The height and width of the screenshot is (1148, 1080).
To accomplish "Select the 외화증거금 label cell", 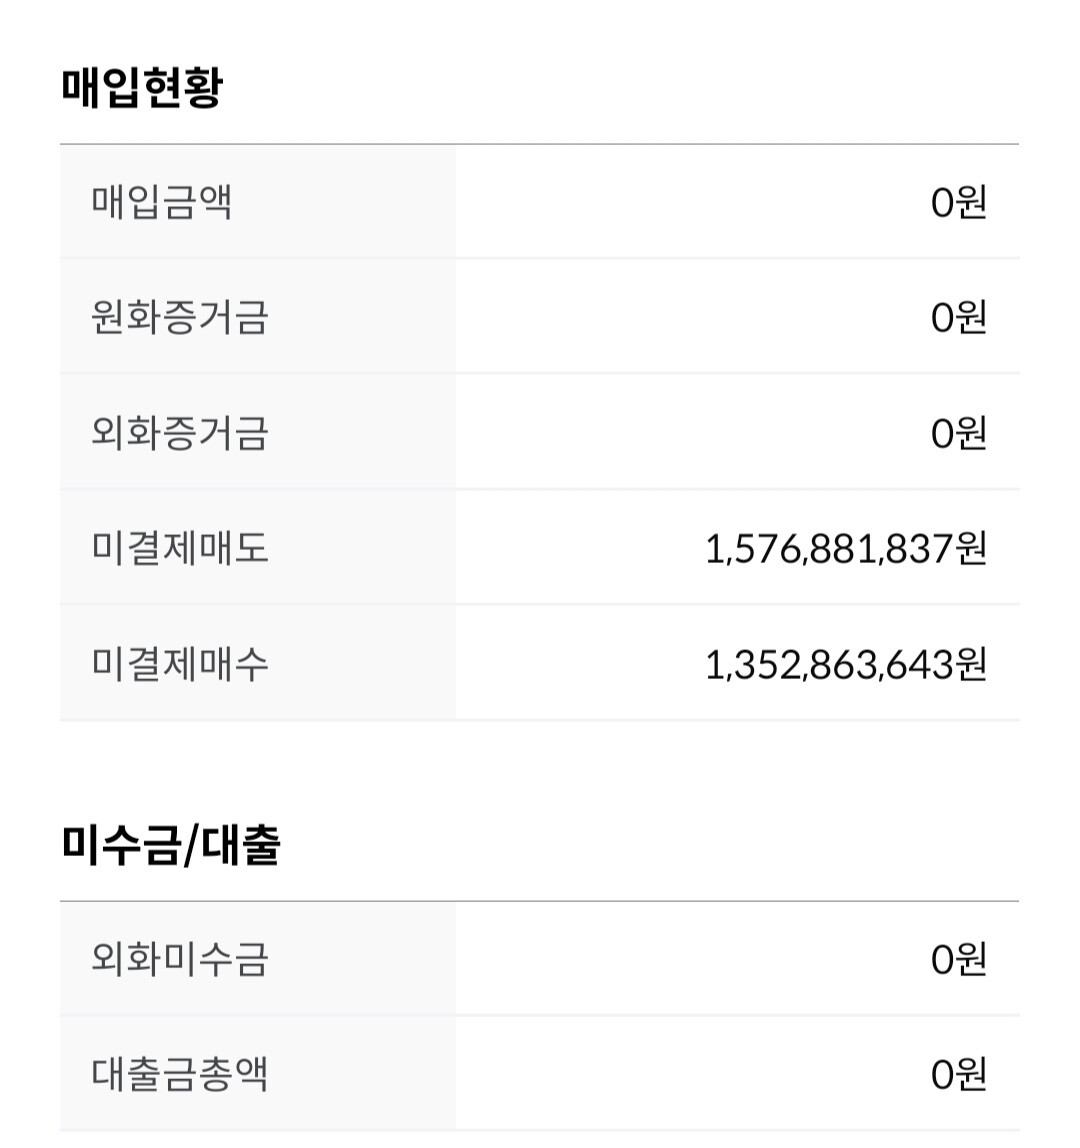I will (180, 433).
